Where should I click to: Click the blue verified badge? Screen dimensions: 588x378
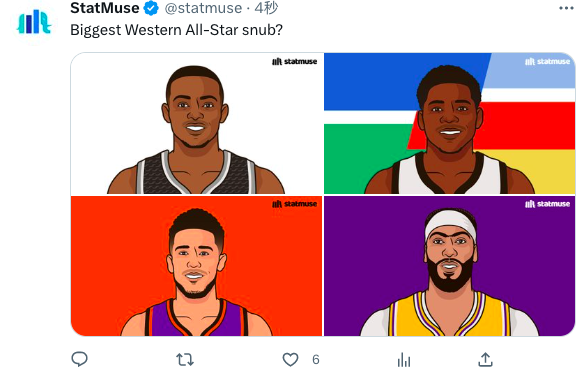coord(151,8)
